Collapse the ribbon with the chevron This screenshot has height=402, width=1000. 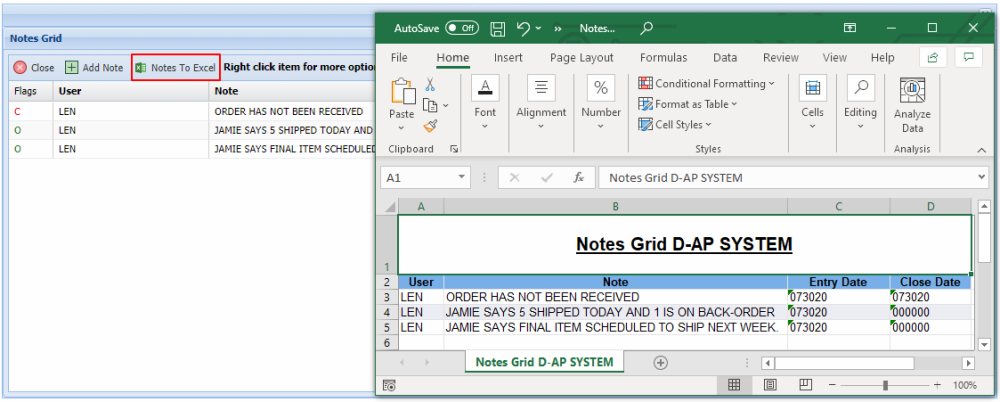click(x=982, y=150)
